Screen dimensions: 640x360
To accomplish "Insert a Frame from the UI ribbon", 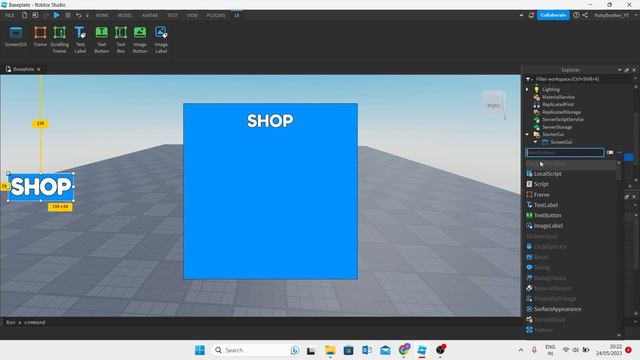I will click(40, 37).
